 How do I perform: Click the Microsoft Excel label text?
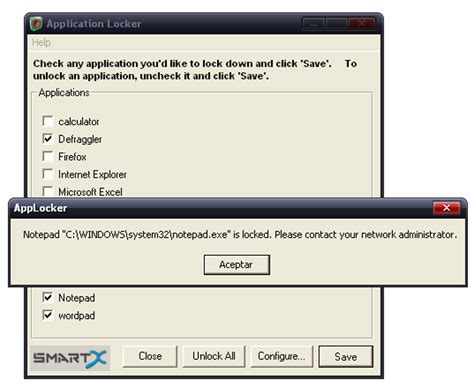coord(90,192)
